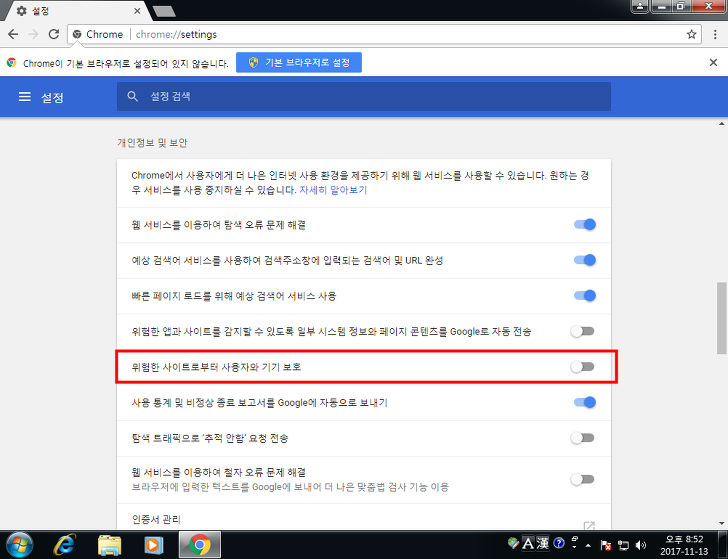Viewport: 728px width, 559px height.
Task: Click the page scrollbar thumb
Action: click(722, 318)
